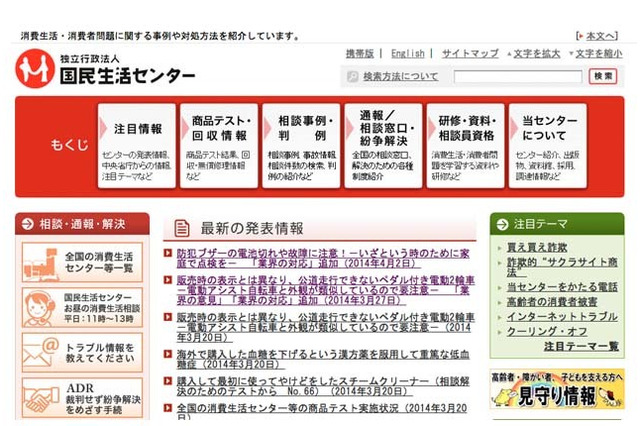Open the 当センターをかたる電話 theme link

pos(562,287)
